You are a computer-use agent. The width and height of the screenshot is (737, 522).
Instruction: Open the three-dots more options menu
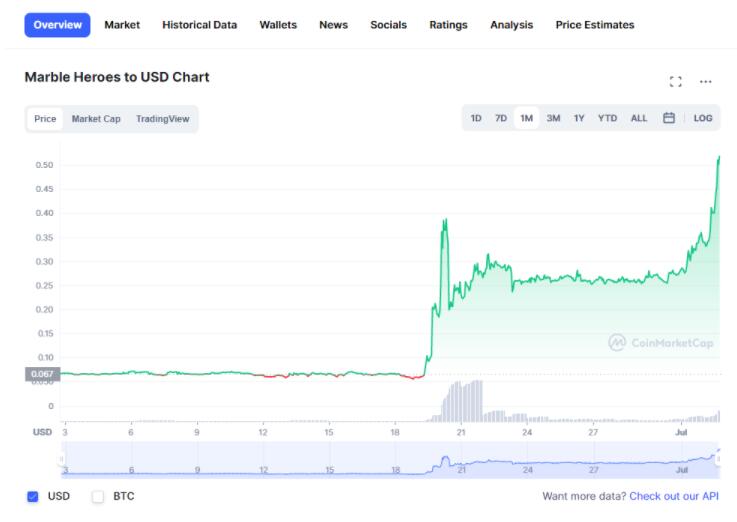[706, 81]
